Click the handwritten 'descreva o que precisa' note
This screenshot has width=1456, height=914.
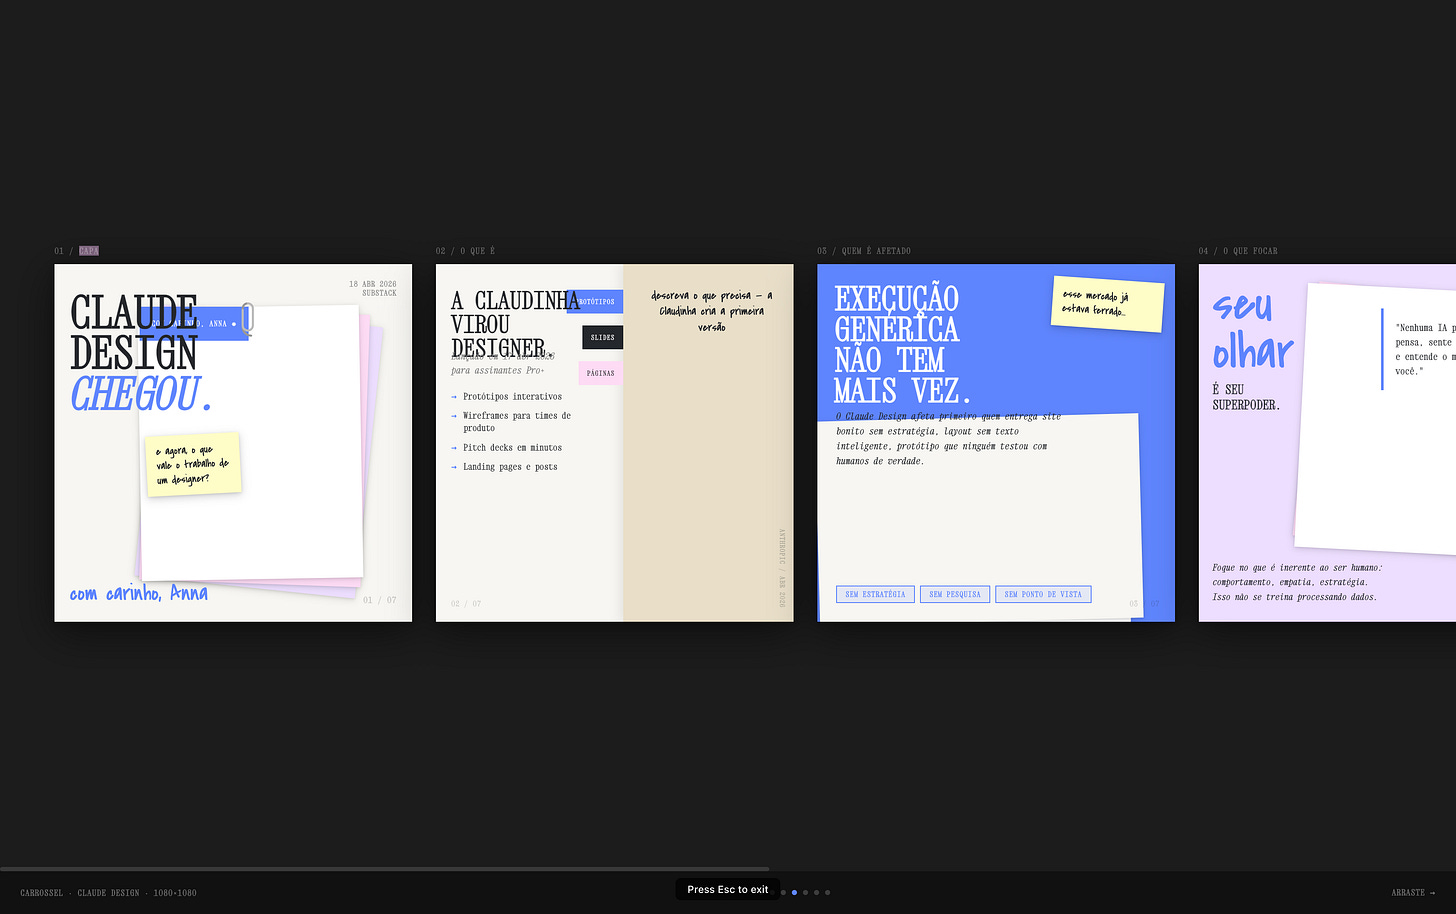(x=711, y=311)
